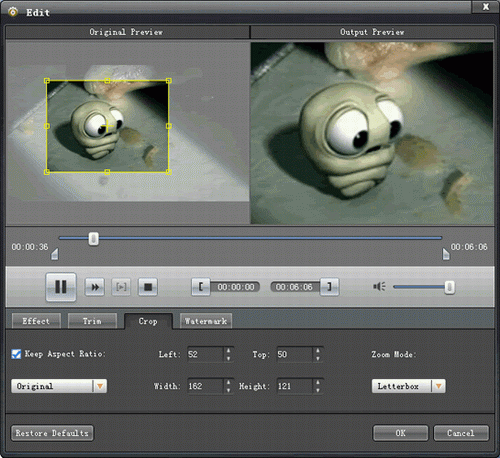The height and width of the screenshot is (458, 500).
Task: Expand the Letterbox zoom mode dropdown
Action: pos(408,386)
